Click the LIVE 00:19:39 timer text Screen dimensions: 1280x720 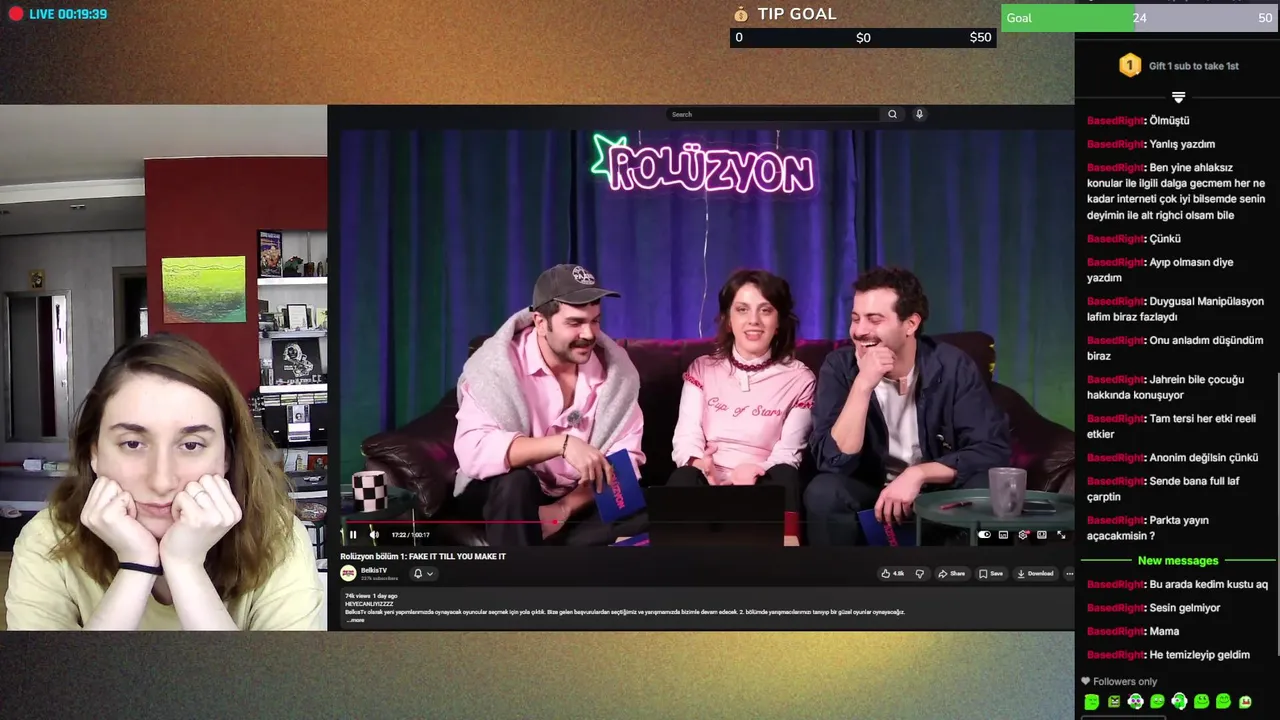tap(68, 14)
